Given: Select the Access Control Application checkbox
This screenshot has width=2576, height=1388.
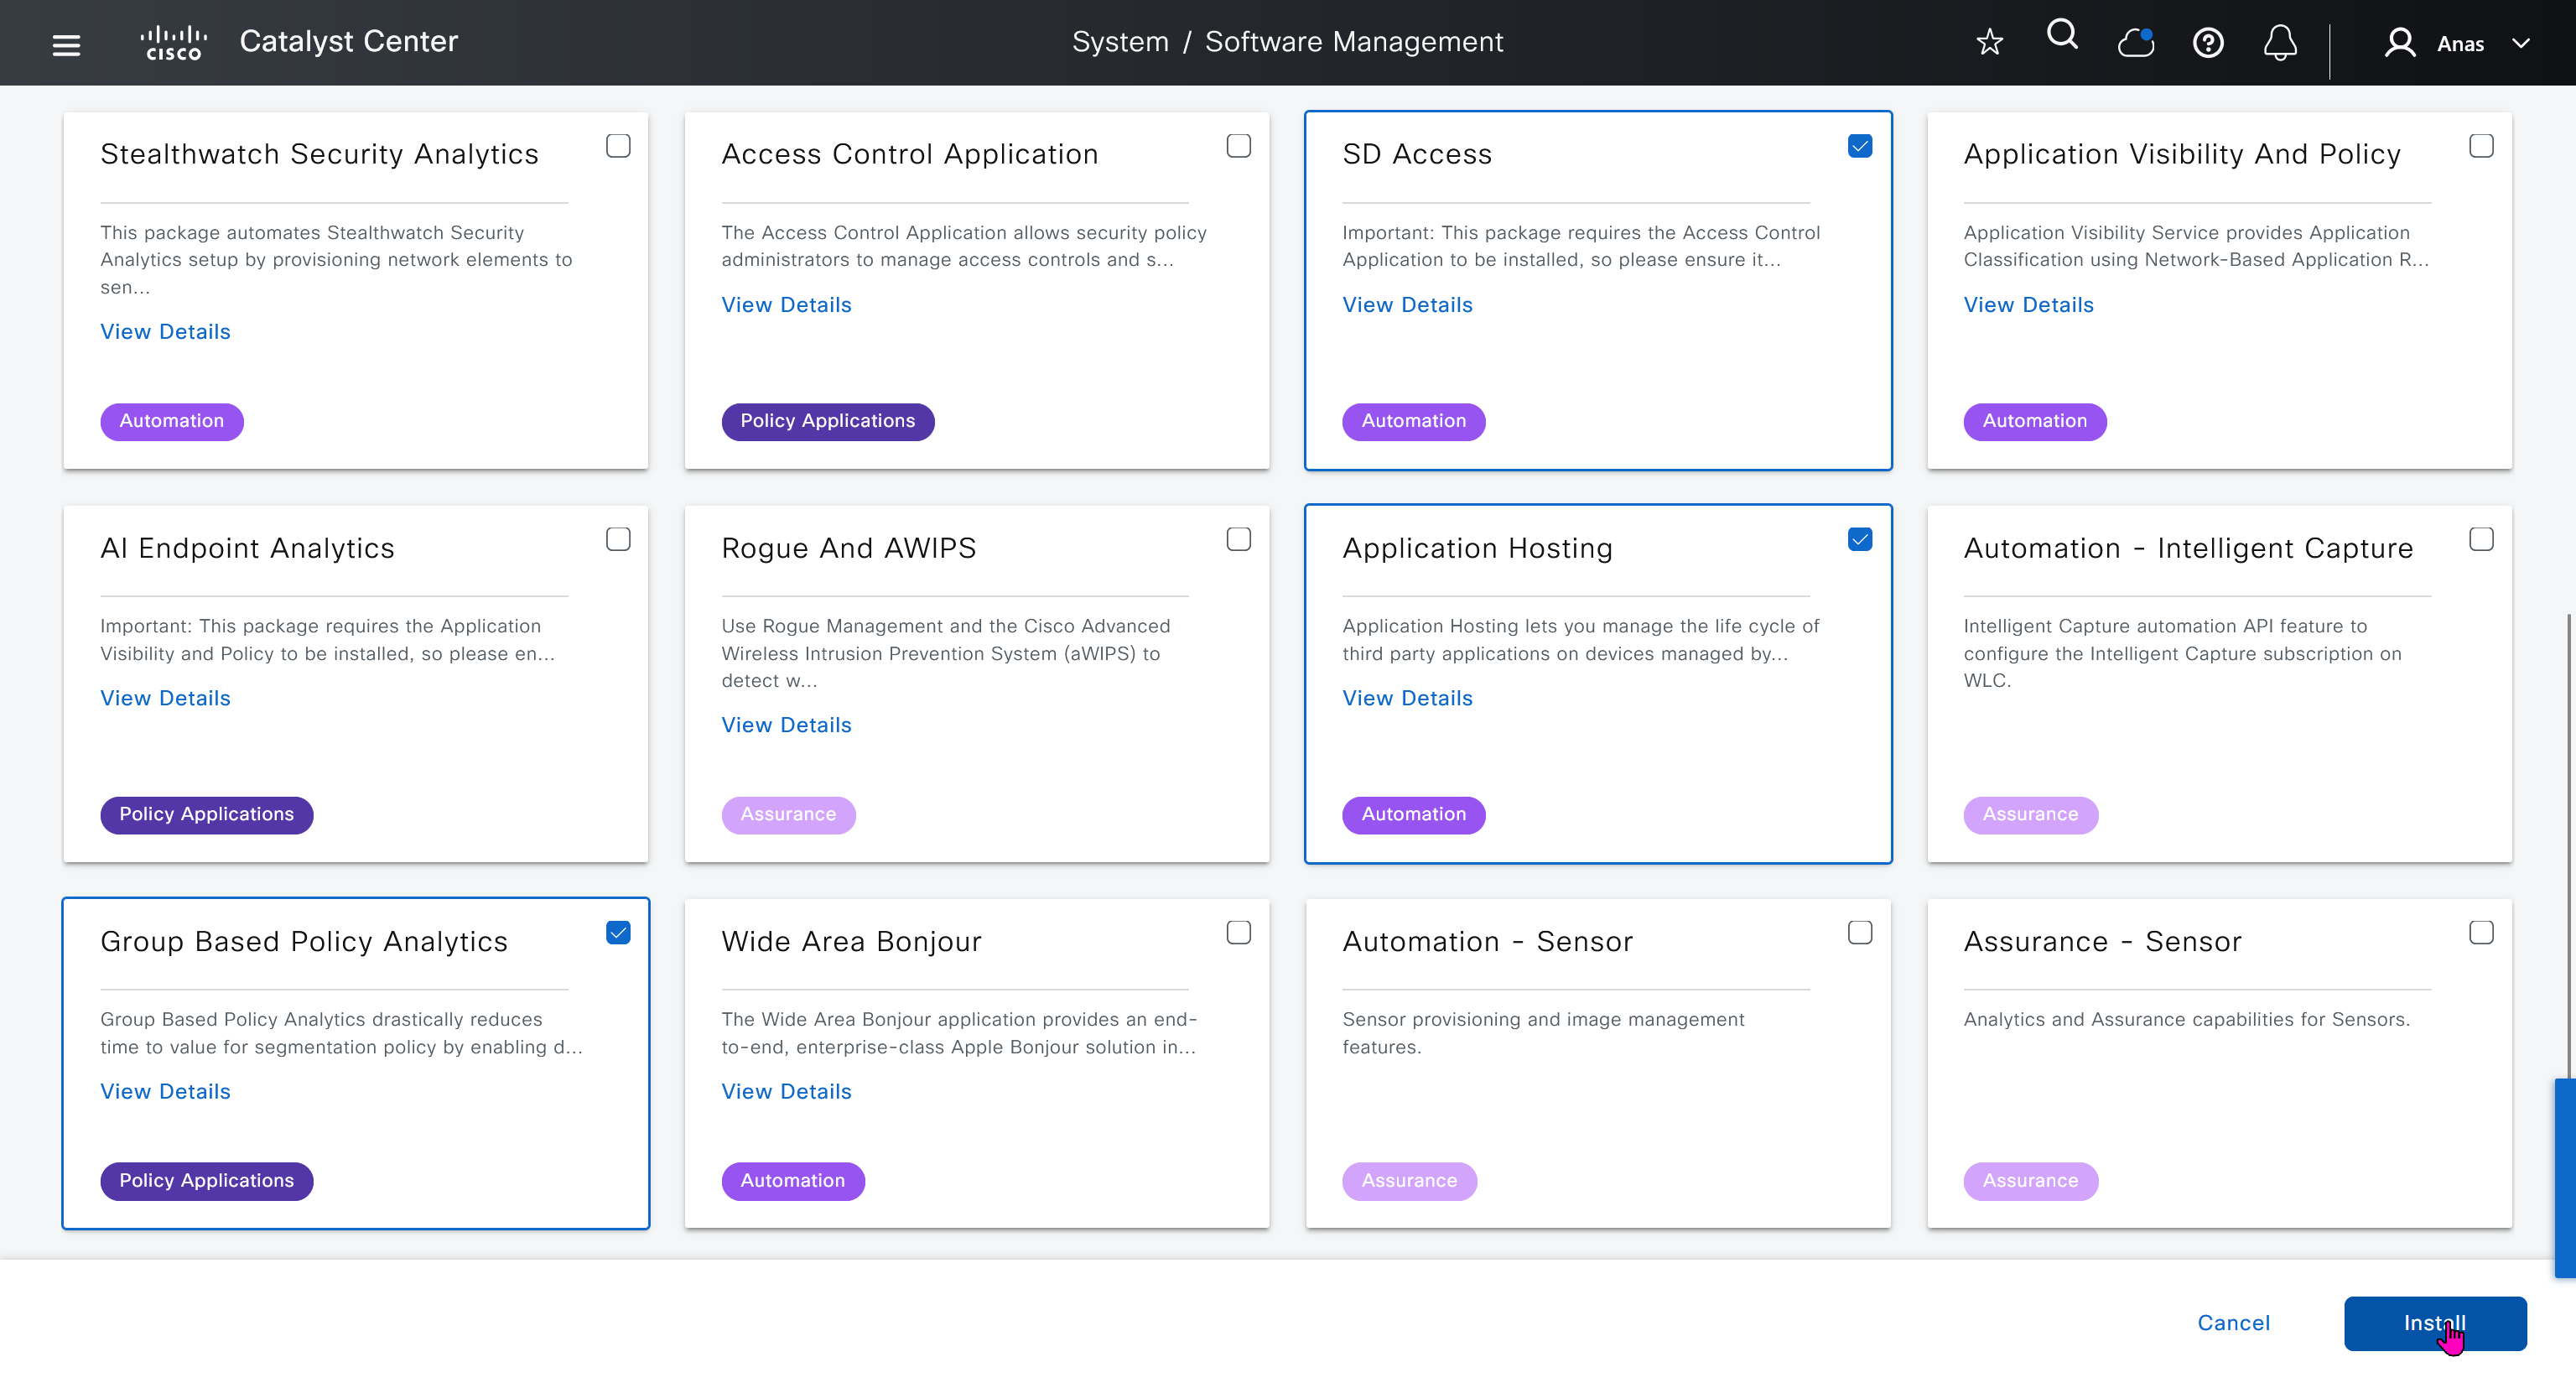Looking at the screenshot, I should 1238,146.
